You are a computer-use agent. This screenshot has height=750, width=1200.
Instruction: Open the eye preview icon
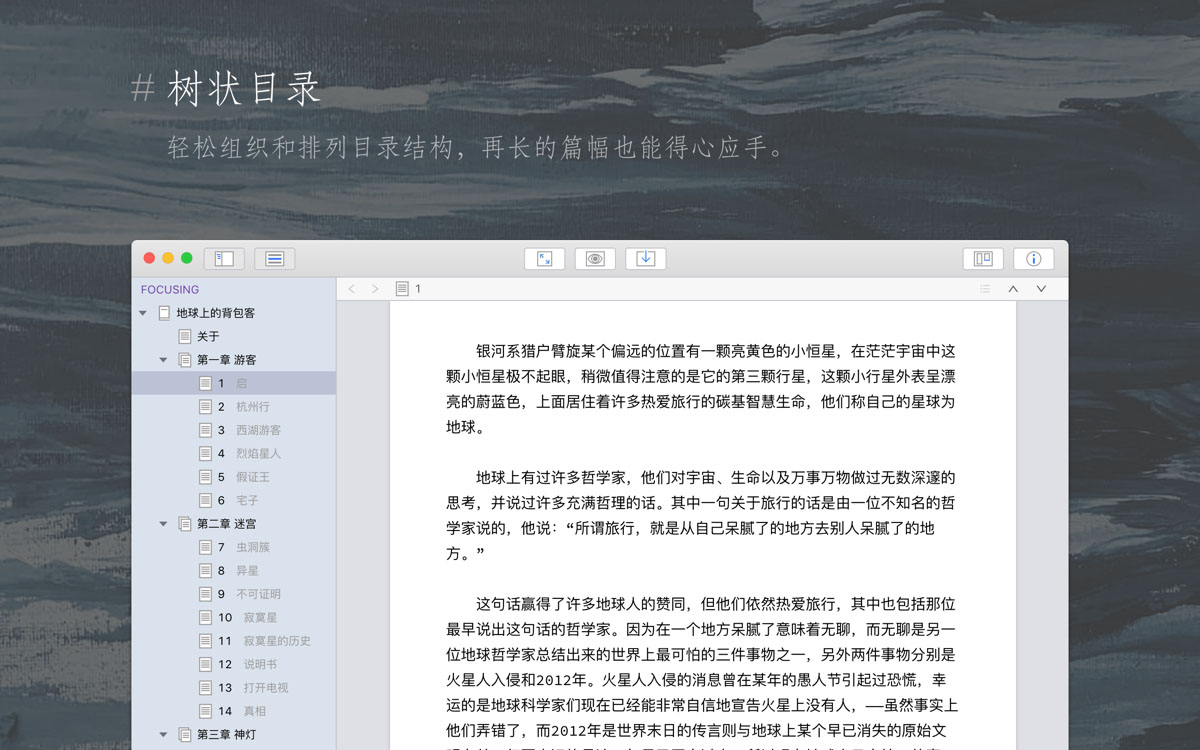(595, 259)
